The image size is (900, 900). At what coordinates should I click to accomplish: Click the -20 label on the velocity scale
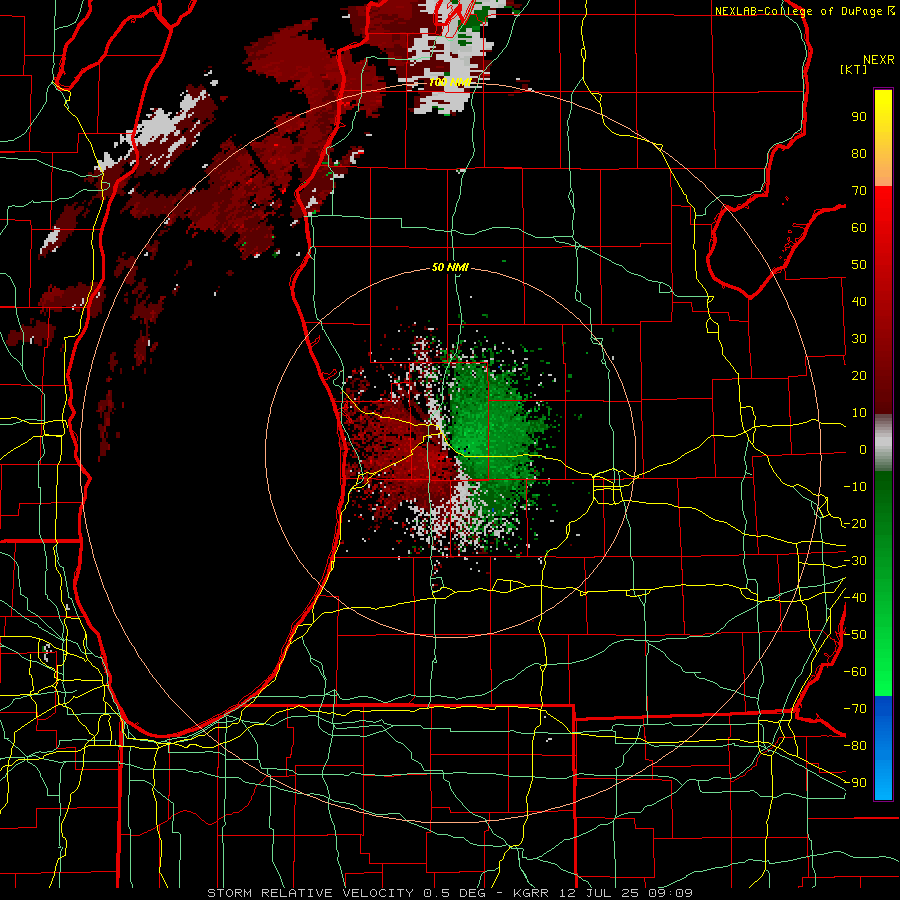point(855,523)
